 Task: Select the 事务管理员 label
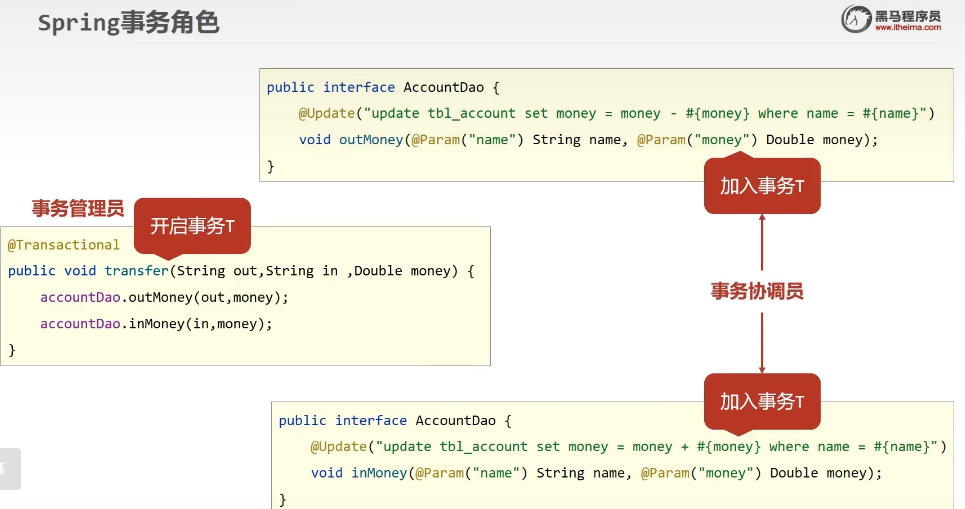pos(78,208)
